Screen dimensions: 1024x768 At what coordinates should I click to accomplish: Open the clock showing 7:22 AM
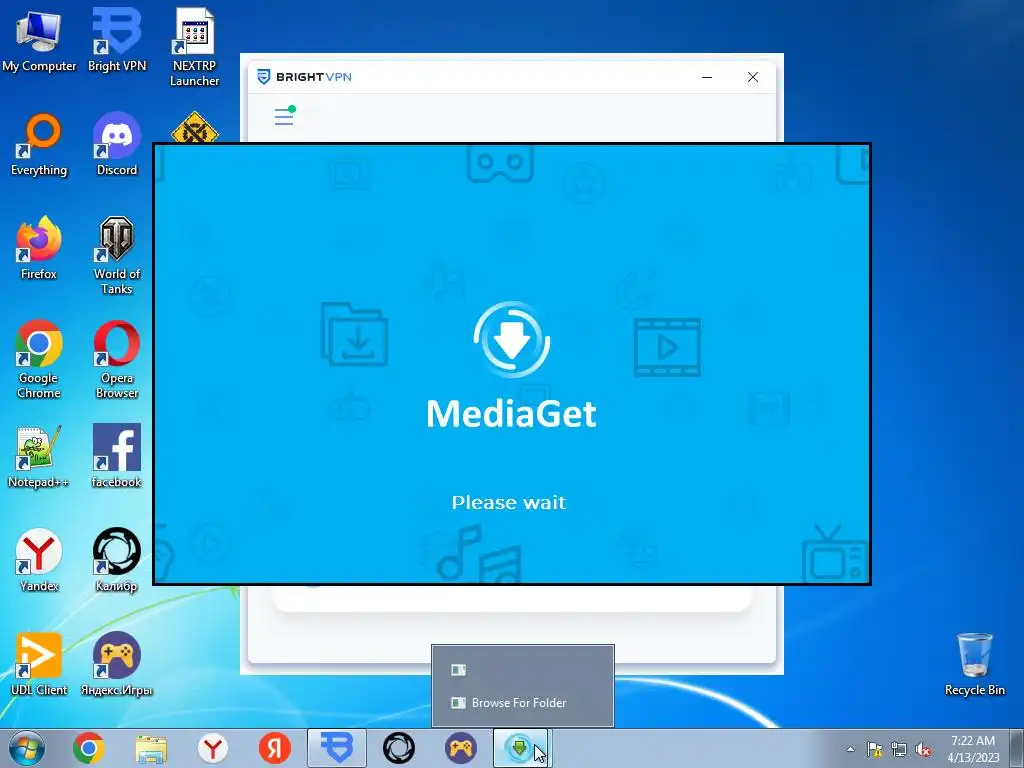click(973, 749)
